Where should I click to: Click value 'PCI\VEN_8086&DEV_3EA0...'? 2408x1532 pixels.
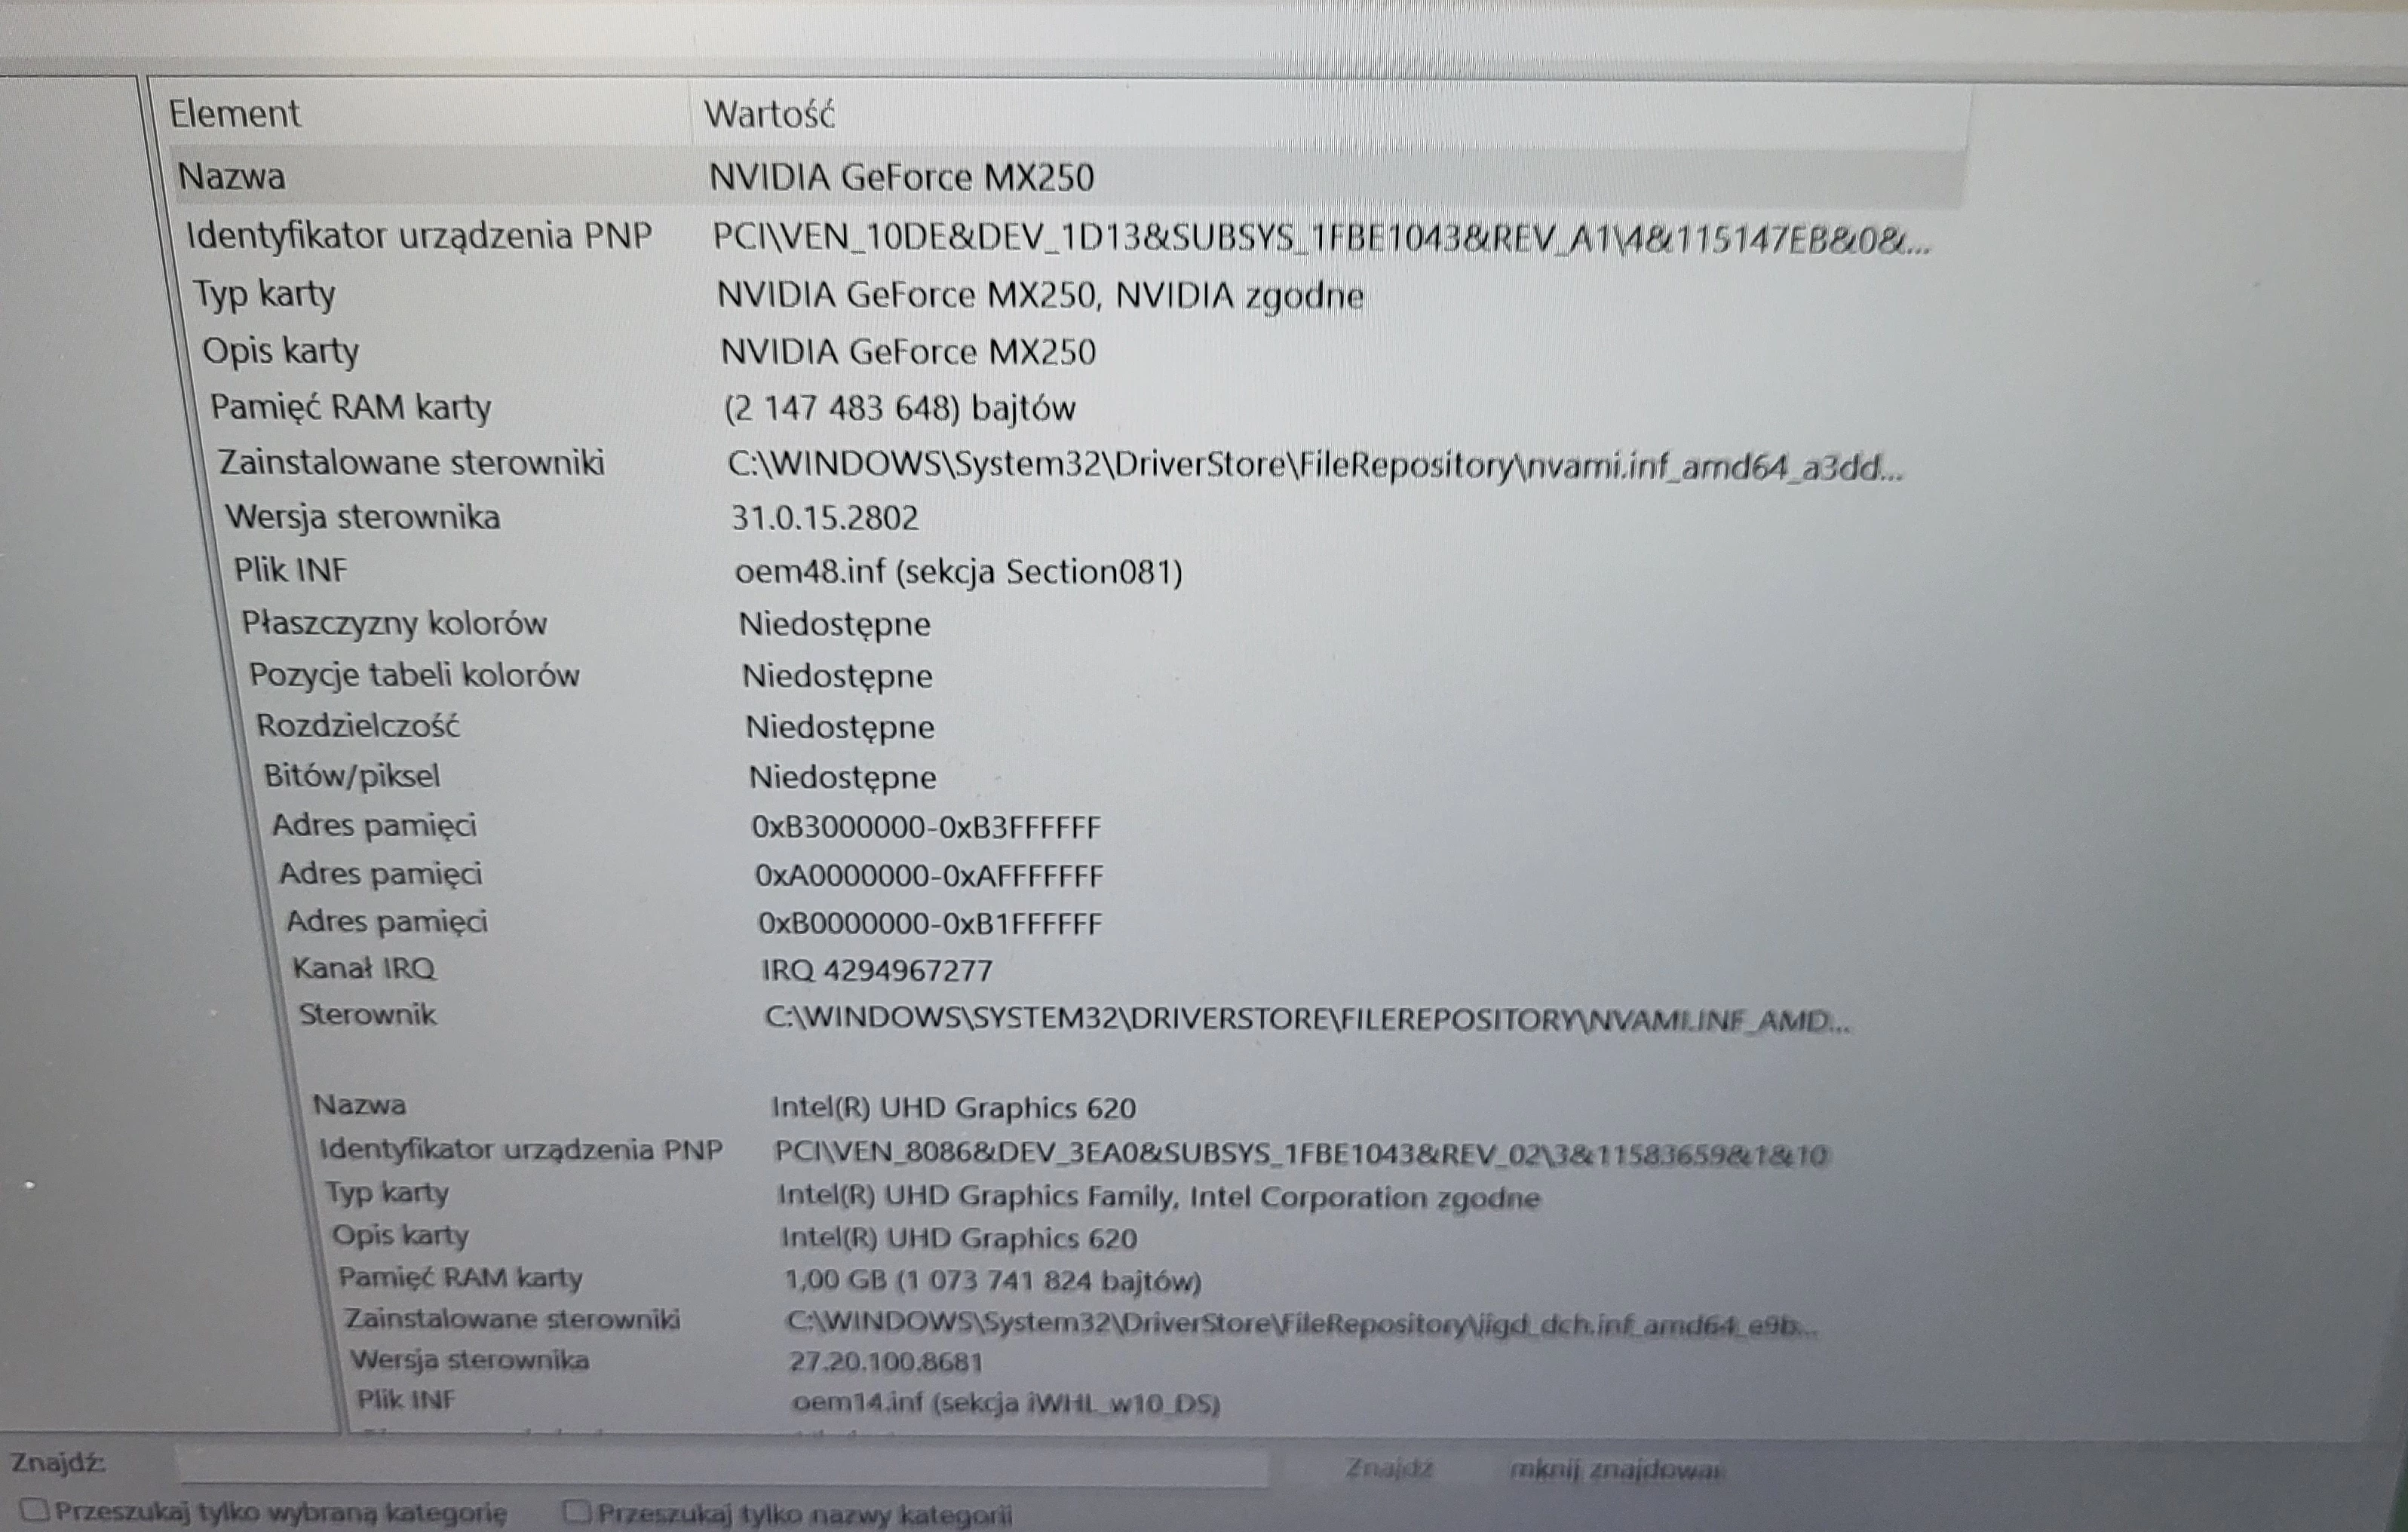point(1301,1155)
